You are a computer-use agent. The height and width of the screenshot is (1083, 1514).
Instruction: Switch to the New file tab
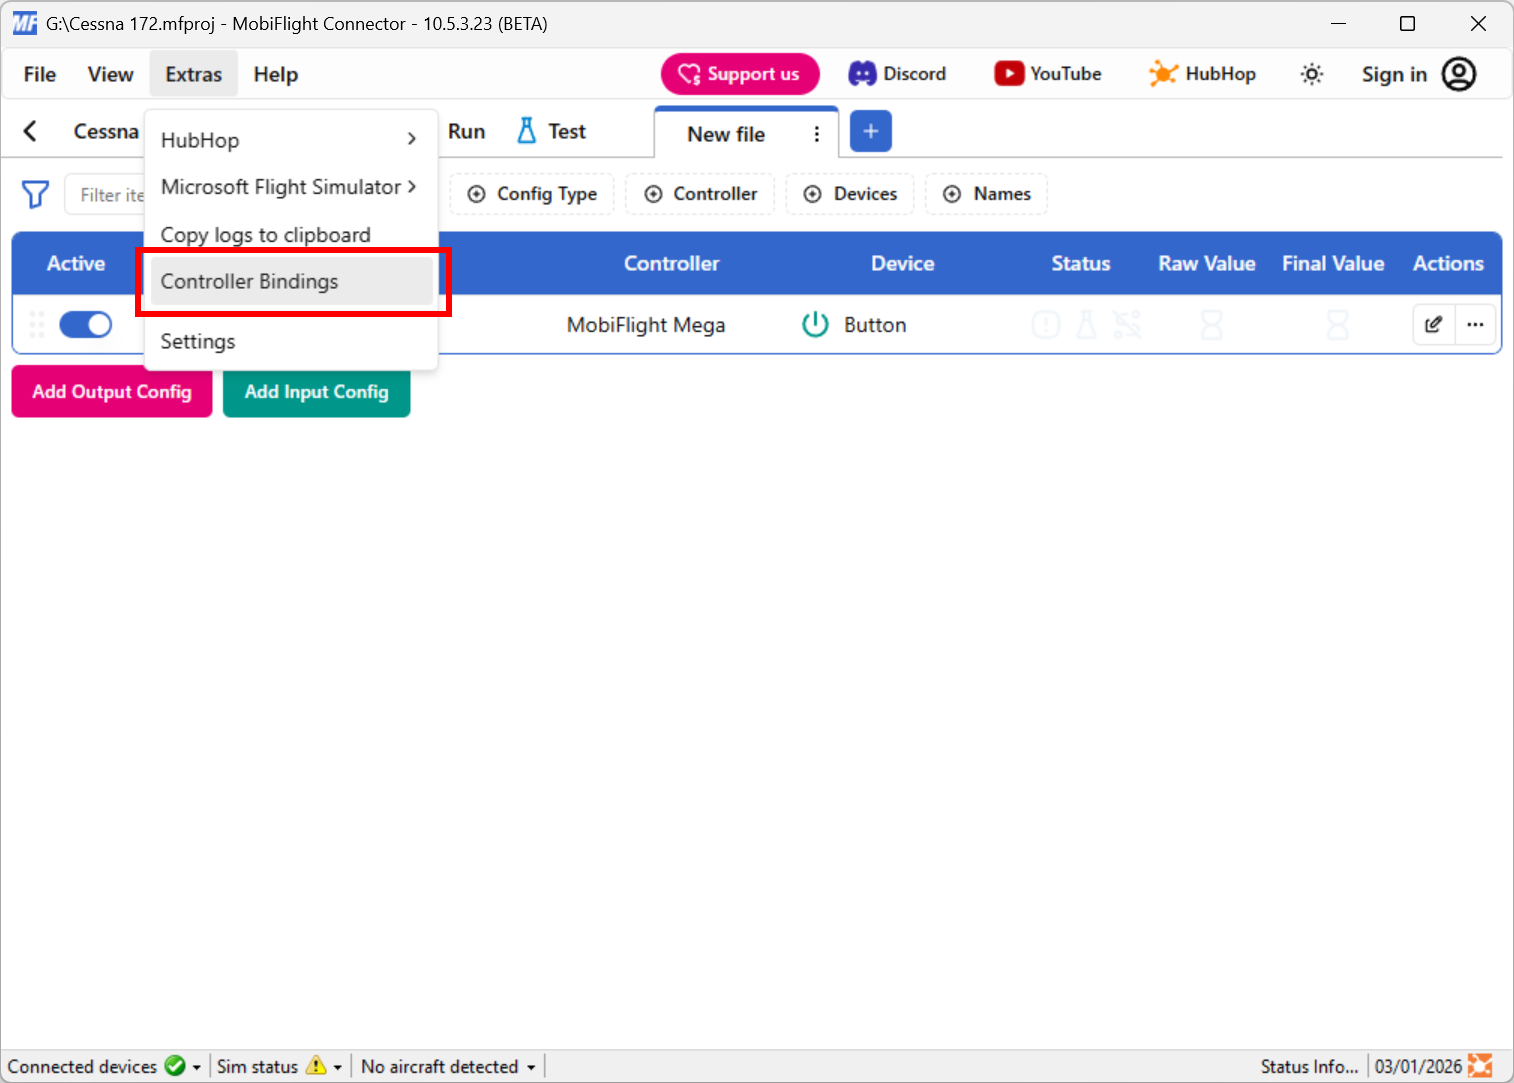(x=726, y=133)
